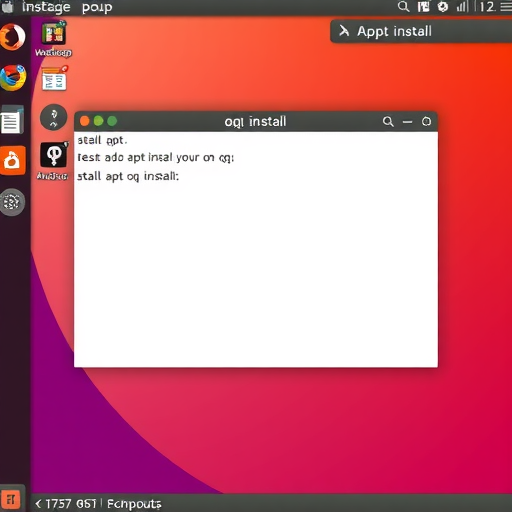Click the round dark gray desktop icon

(x=53, y=117)
